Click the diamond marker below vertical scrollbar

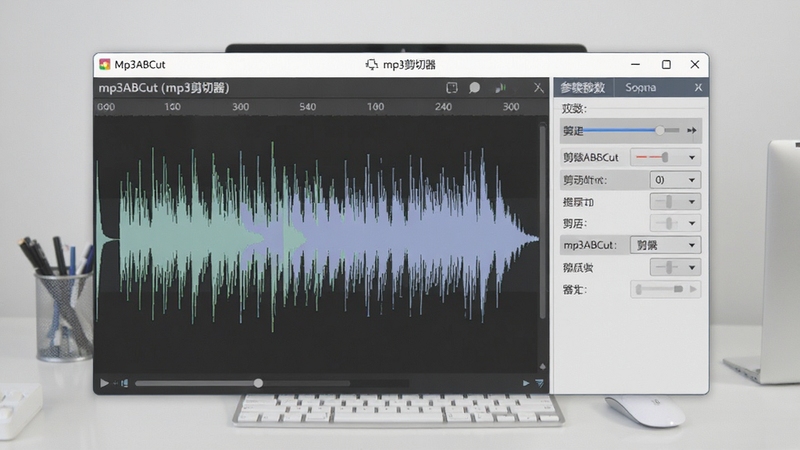[542, 366]
